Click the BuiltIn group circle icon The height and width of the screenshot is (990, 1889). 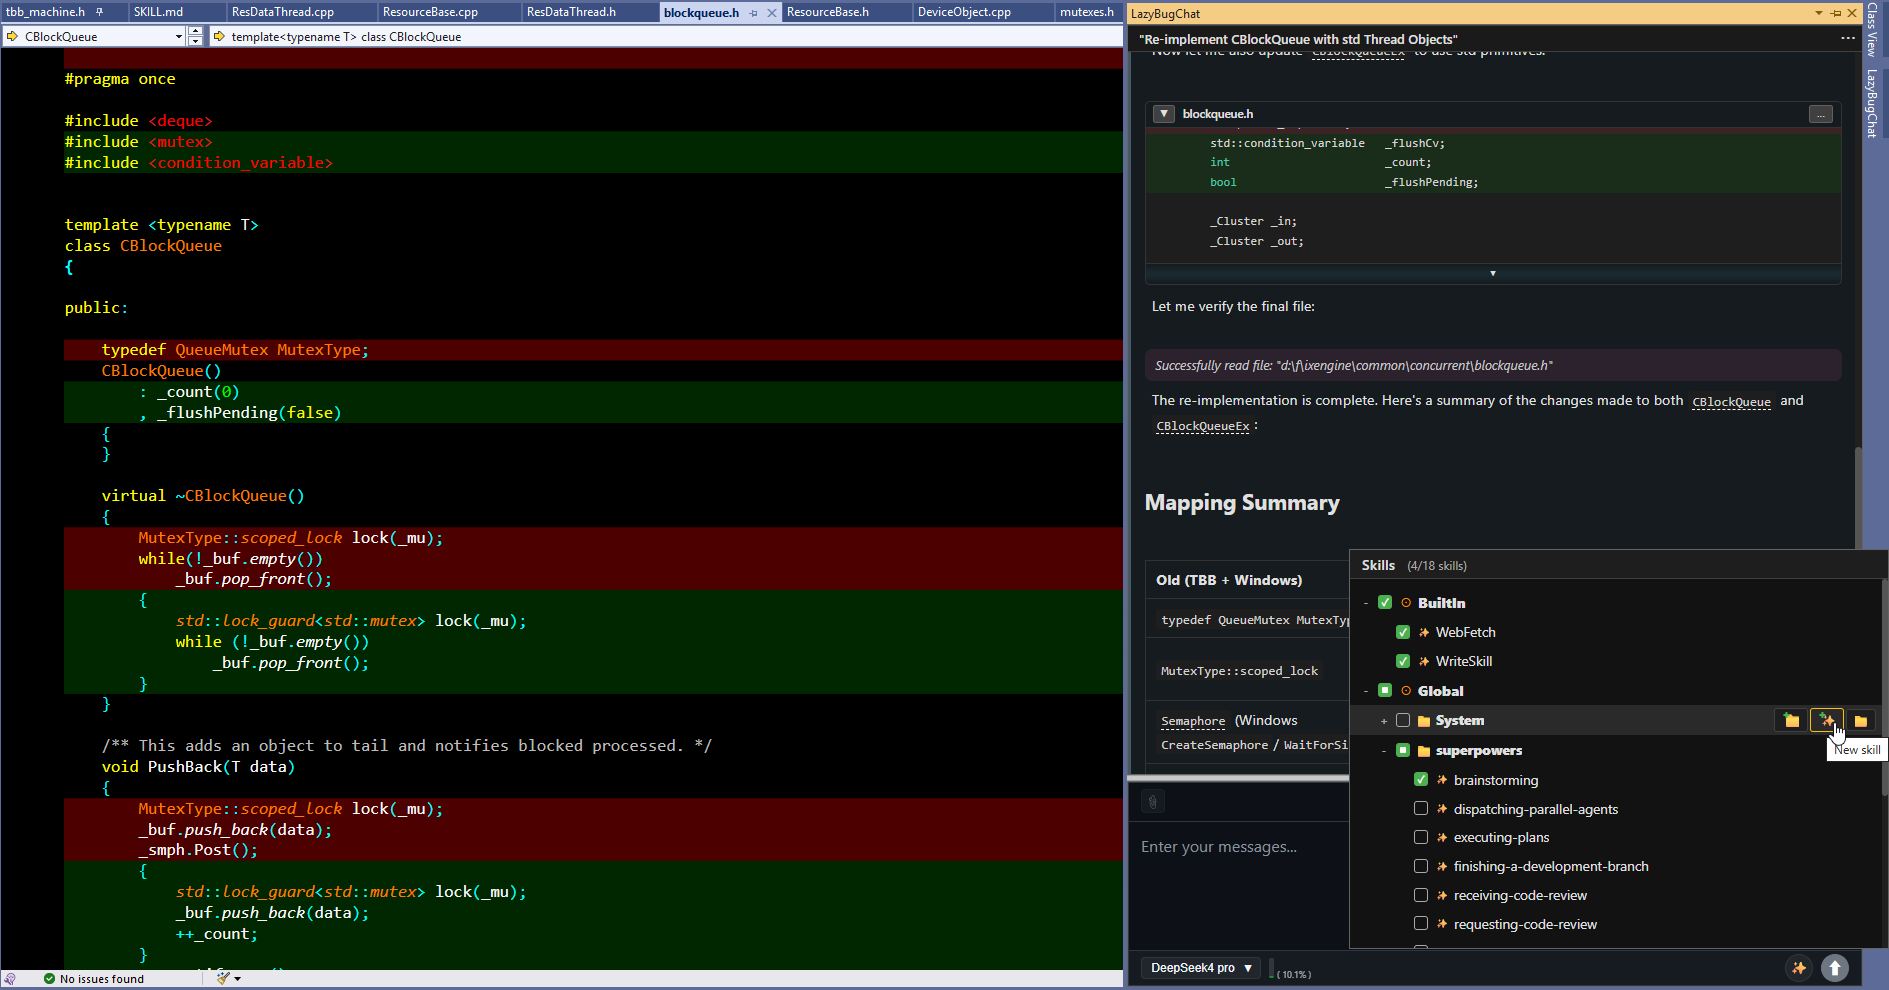click(x=1406, y=603)
